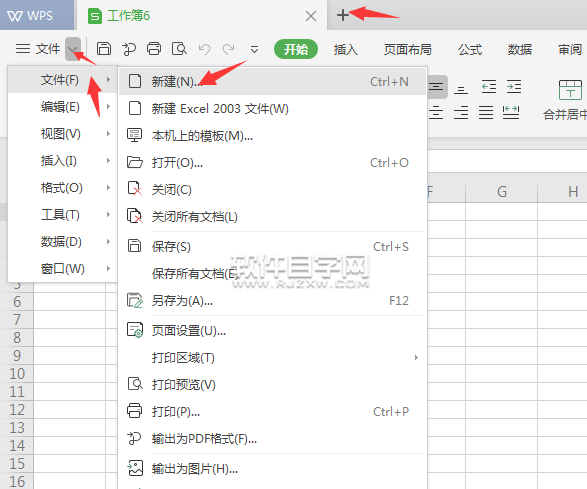Open the quick access toolbar customize dropdown
Screen dimensions: 587x489
click(x=254, y=49)
